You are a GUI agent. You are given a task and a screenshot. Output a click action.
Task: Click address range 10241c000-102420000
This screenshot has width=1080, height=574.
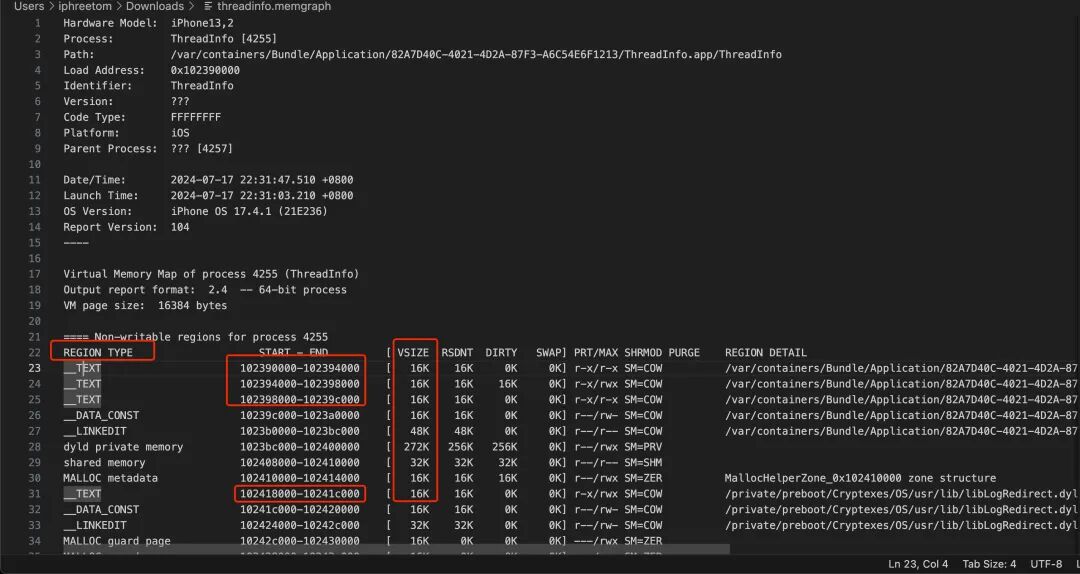[300, 510]
